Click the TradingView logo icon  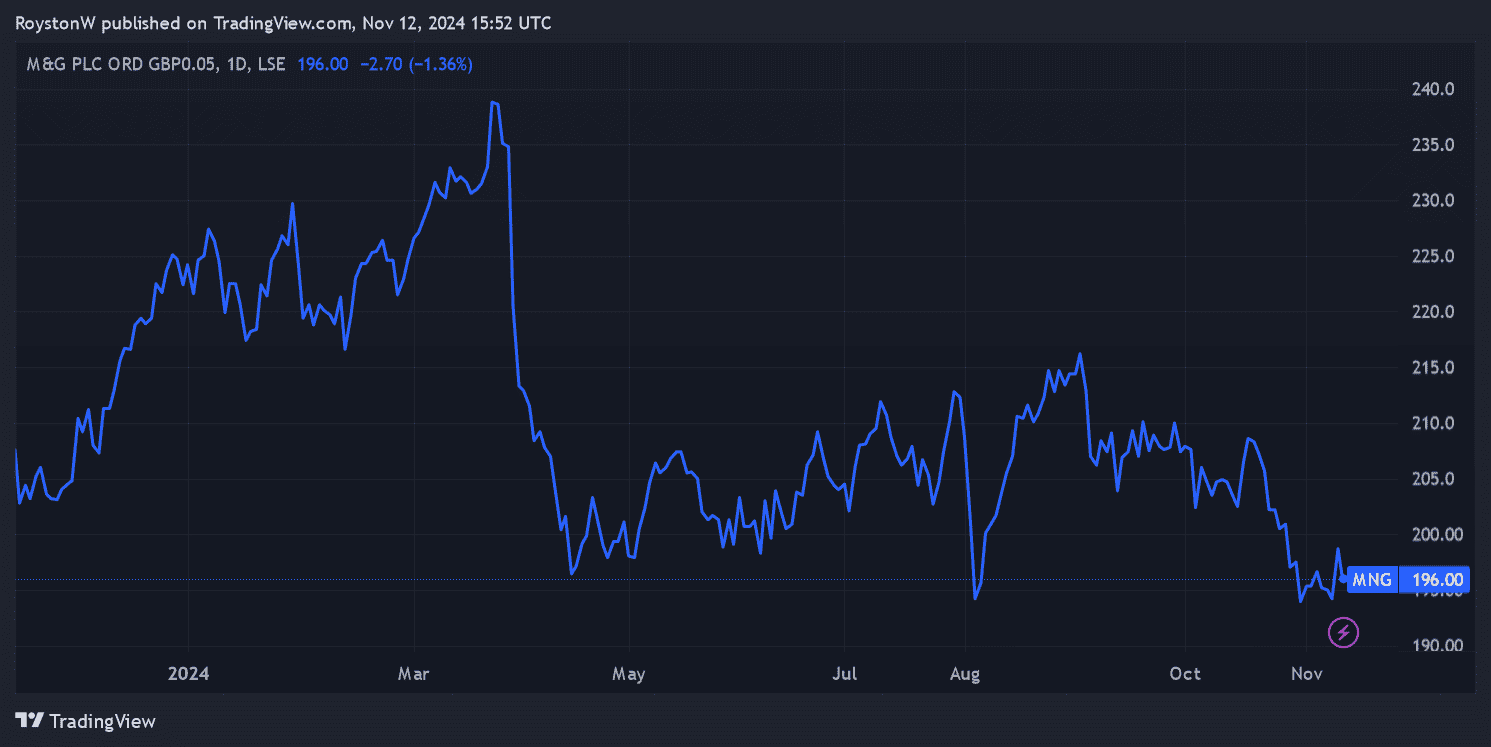pyautogui.click(x=30, y=720)
